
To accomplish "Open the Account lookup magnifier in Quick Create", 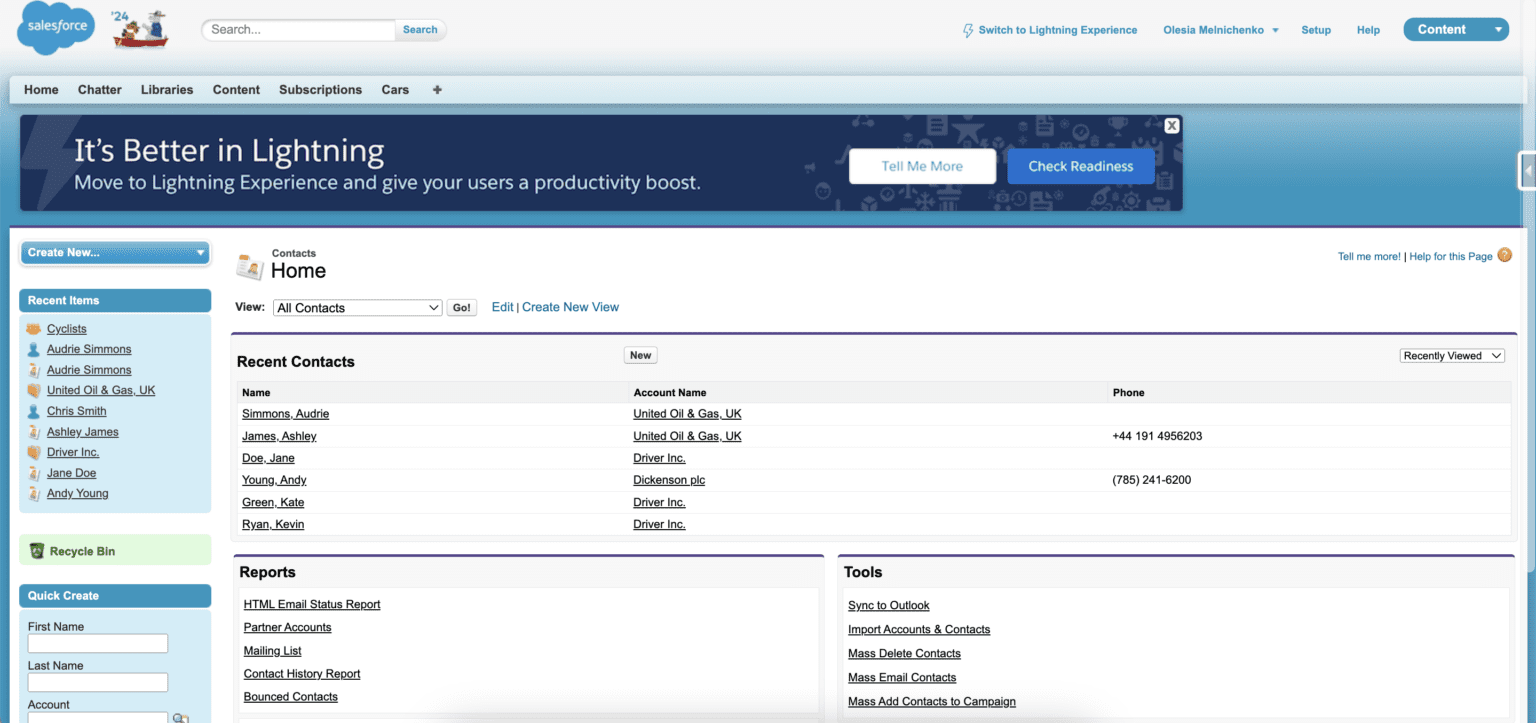I will (181, 717).
